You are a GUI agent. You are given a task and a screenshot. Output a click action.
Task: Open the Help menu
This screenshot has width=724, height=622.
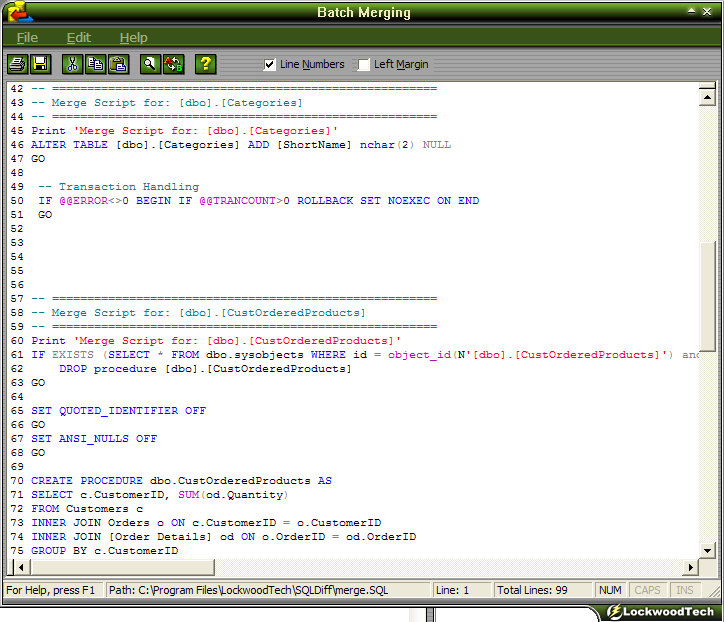133,38
